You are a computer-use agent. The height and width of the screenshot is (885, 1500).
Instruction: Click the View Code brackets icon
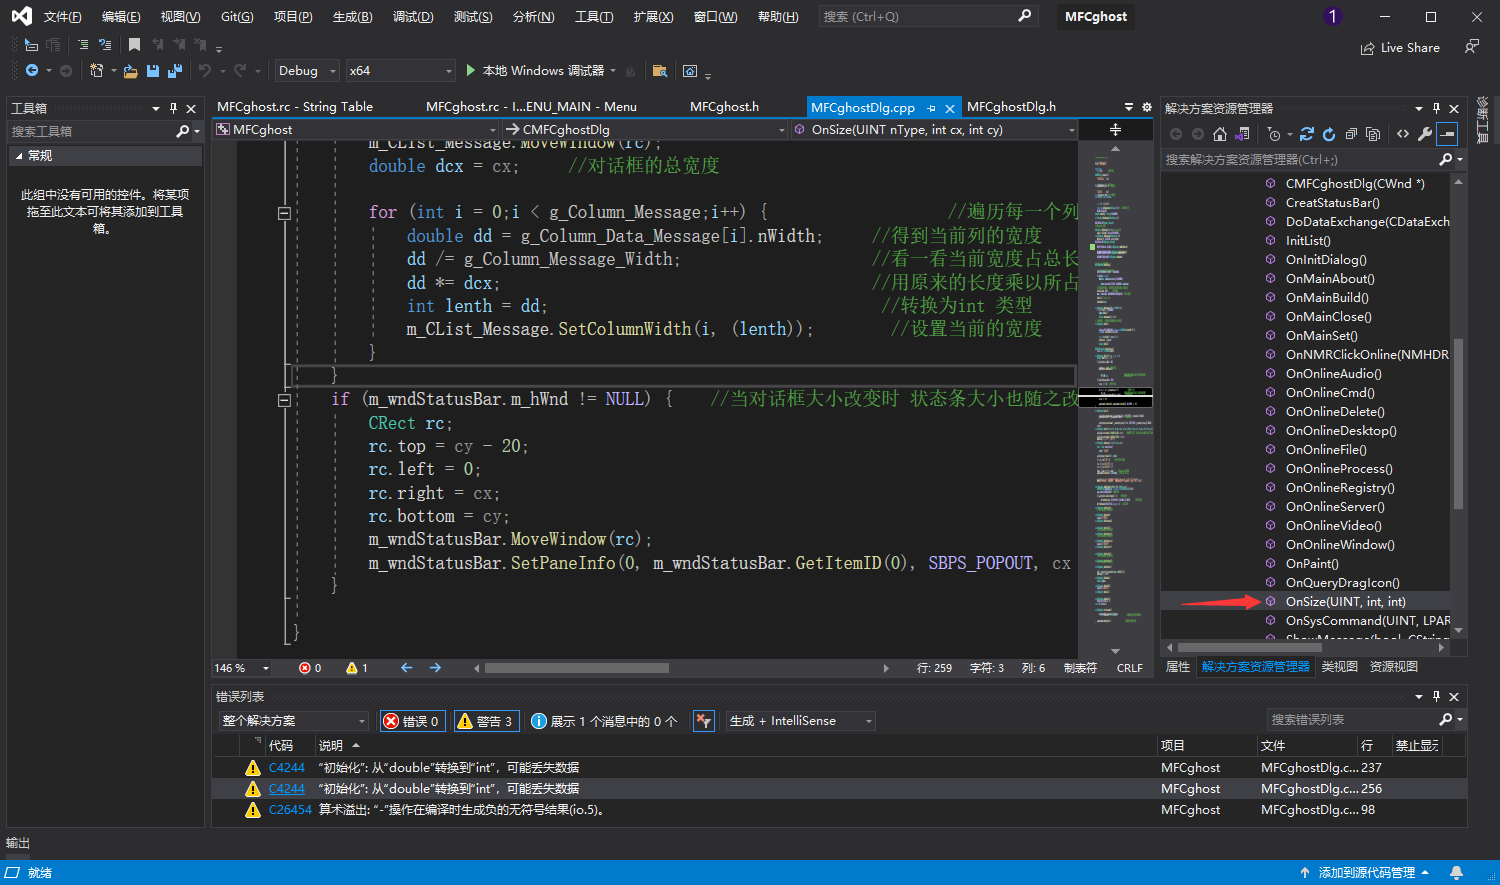coord(1403,134)
